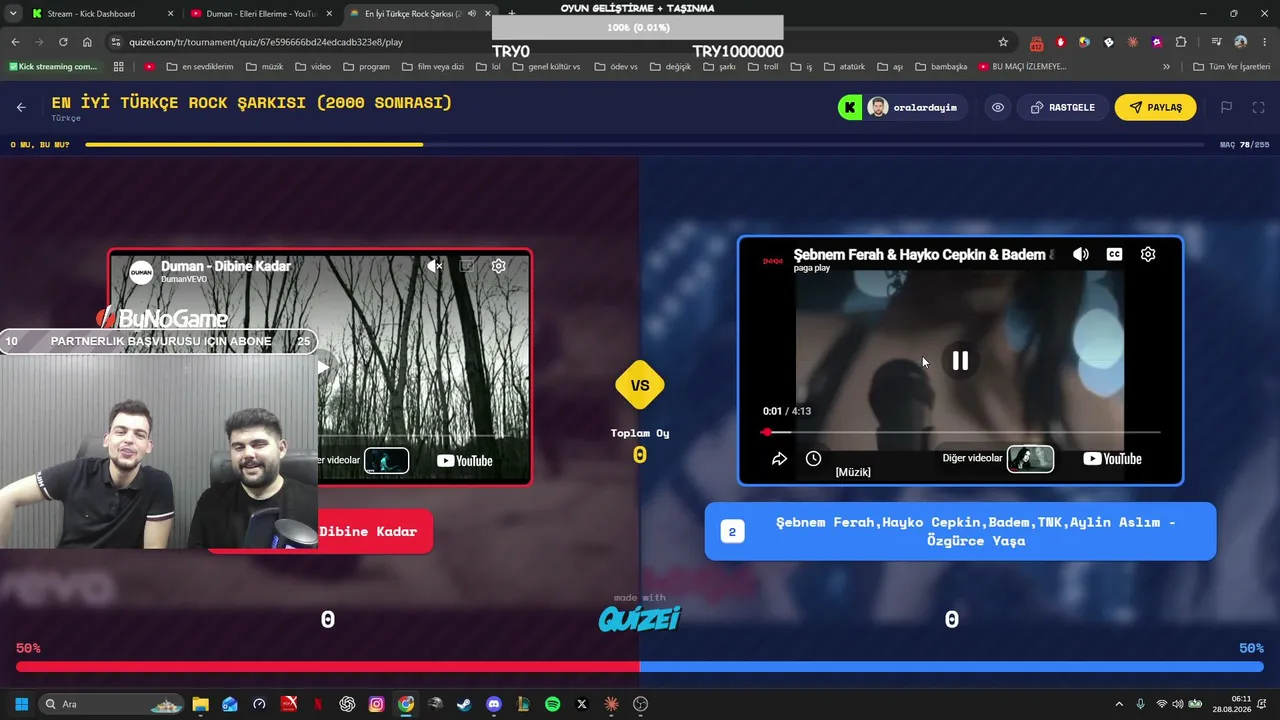Open ChatGPT from the taskbar
The width and height of the screenshot is (1280, 720).
[347, 704]
